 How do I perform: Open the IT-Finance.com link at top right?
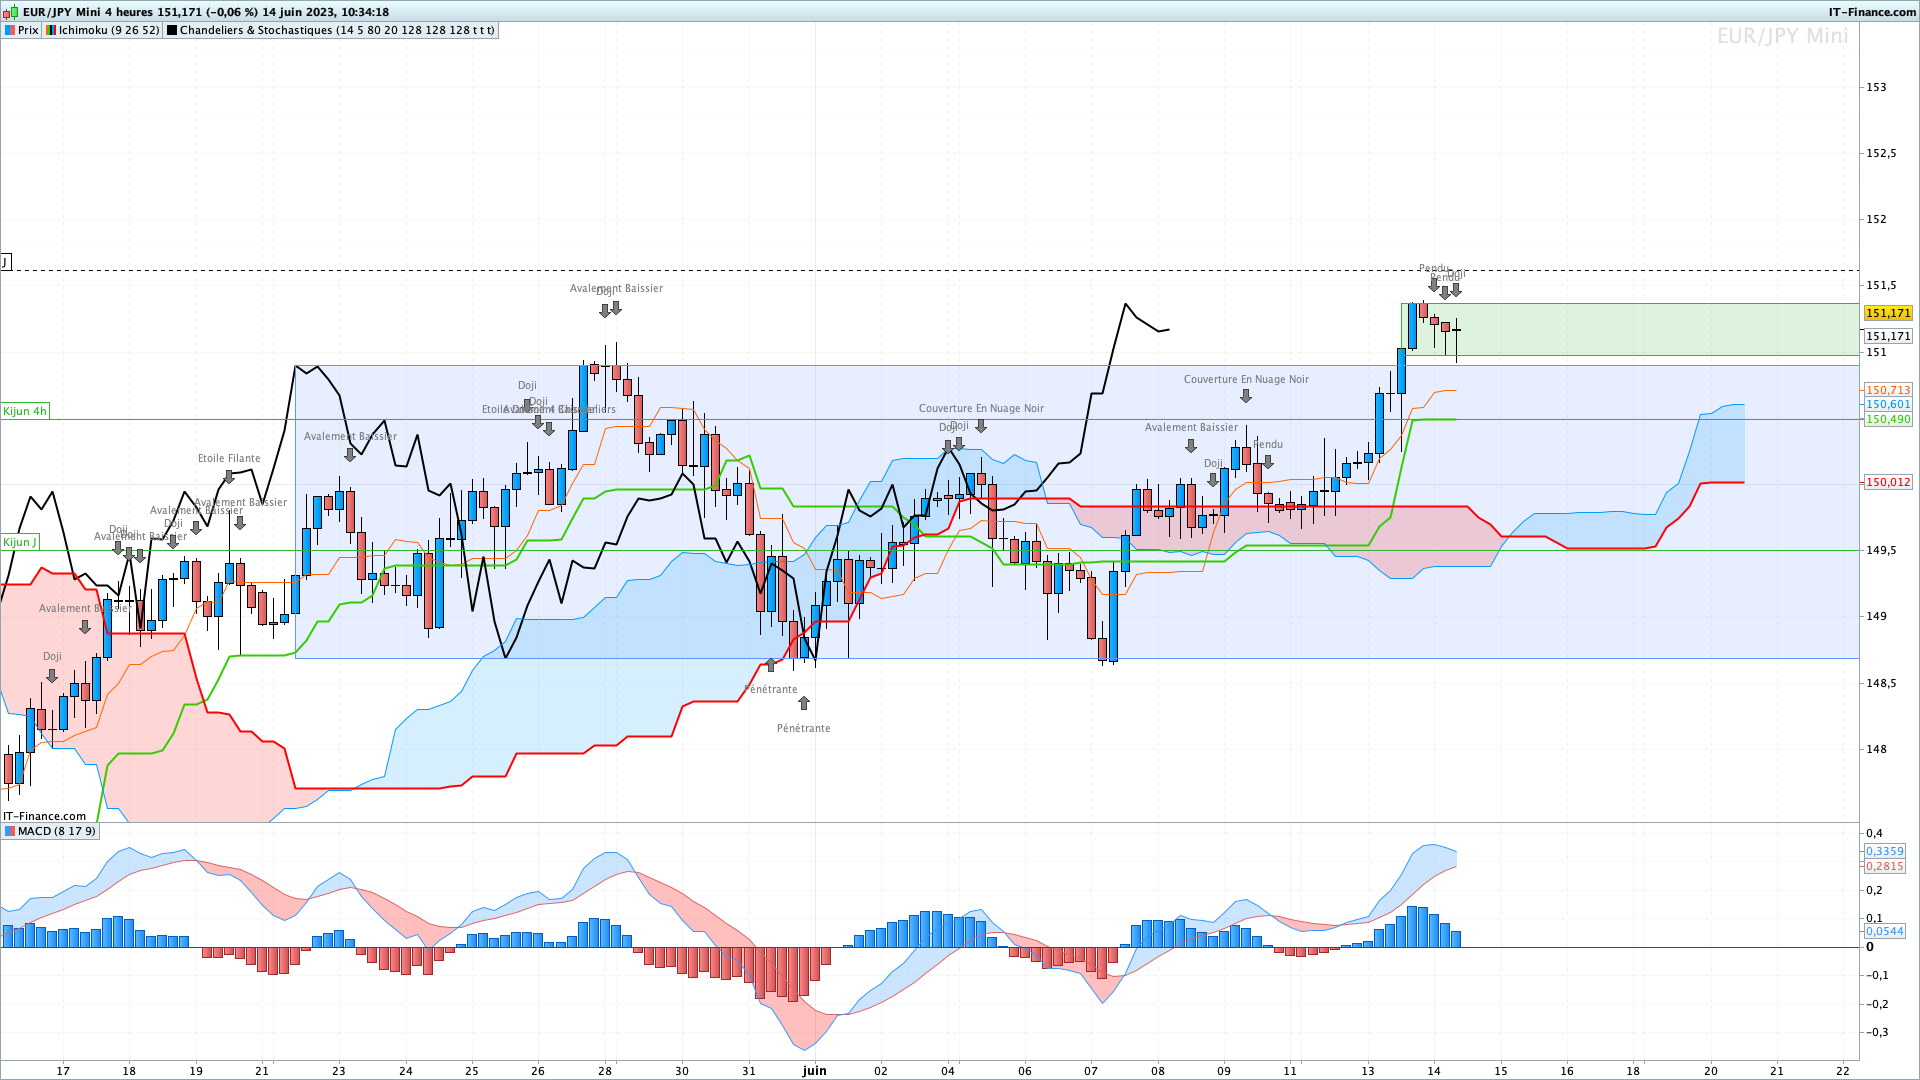1872,12
